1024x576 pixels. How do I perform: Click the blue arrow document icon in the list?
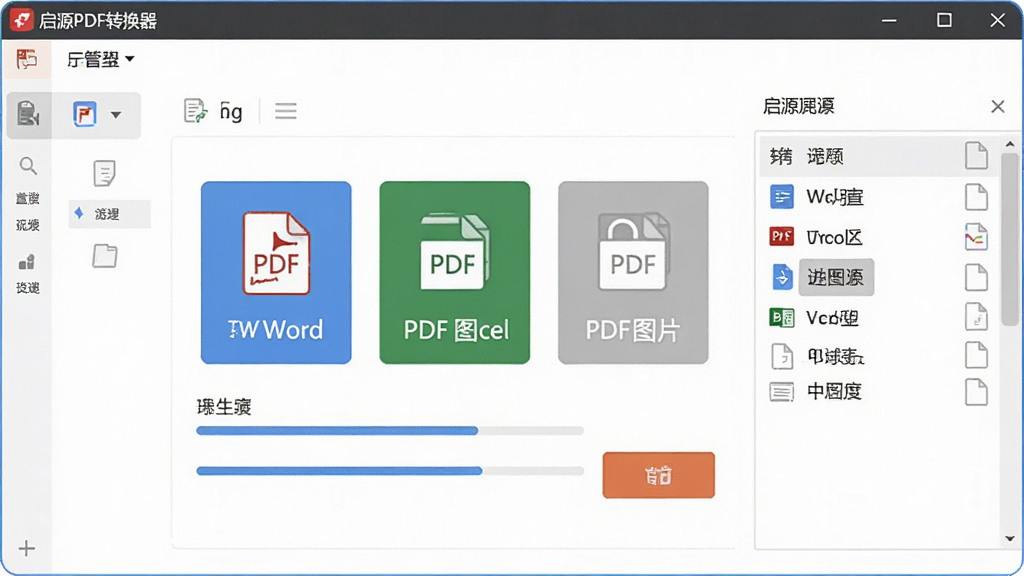pyautogui.click(x=782, y=277)
